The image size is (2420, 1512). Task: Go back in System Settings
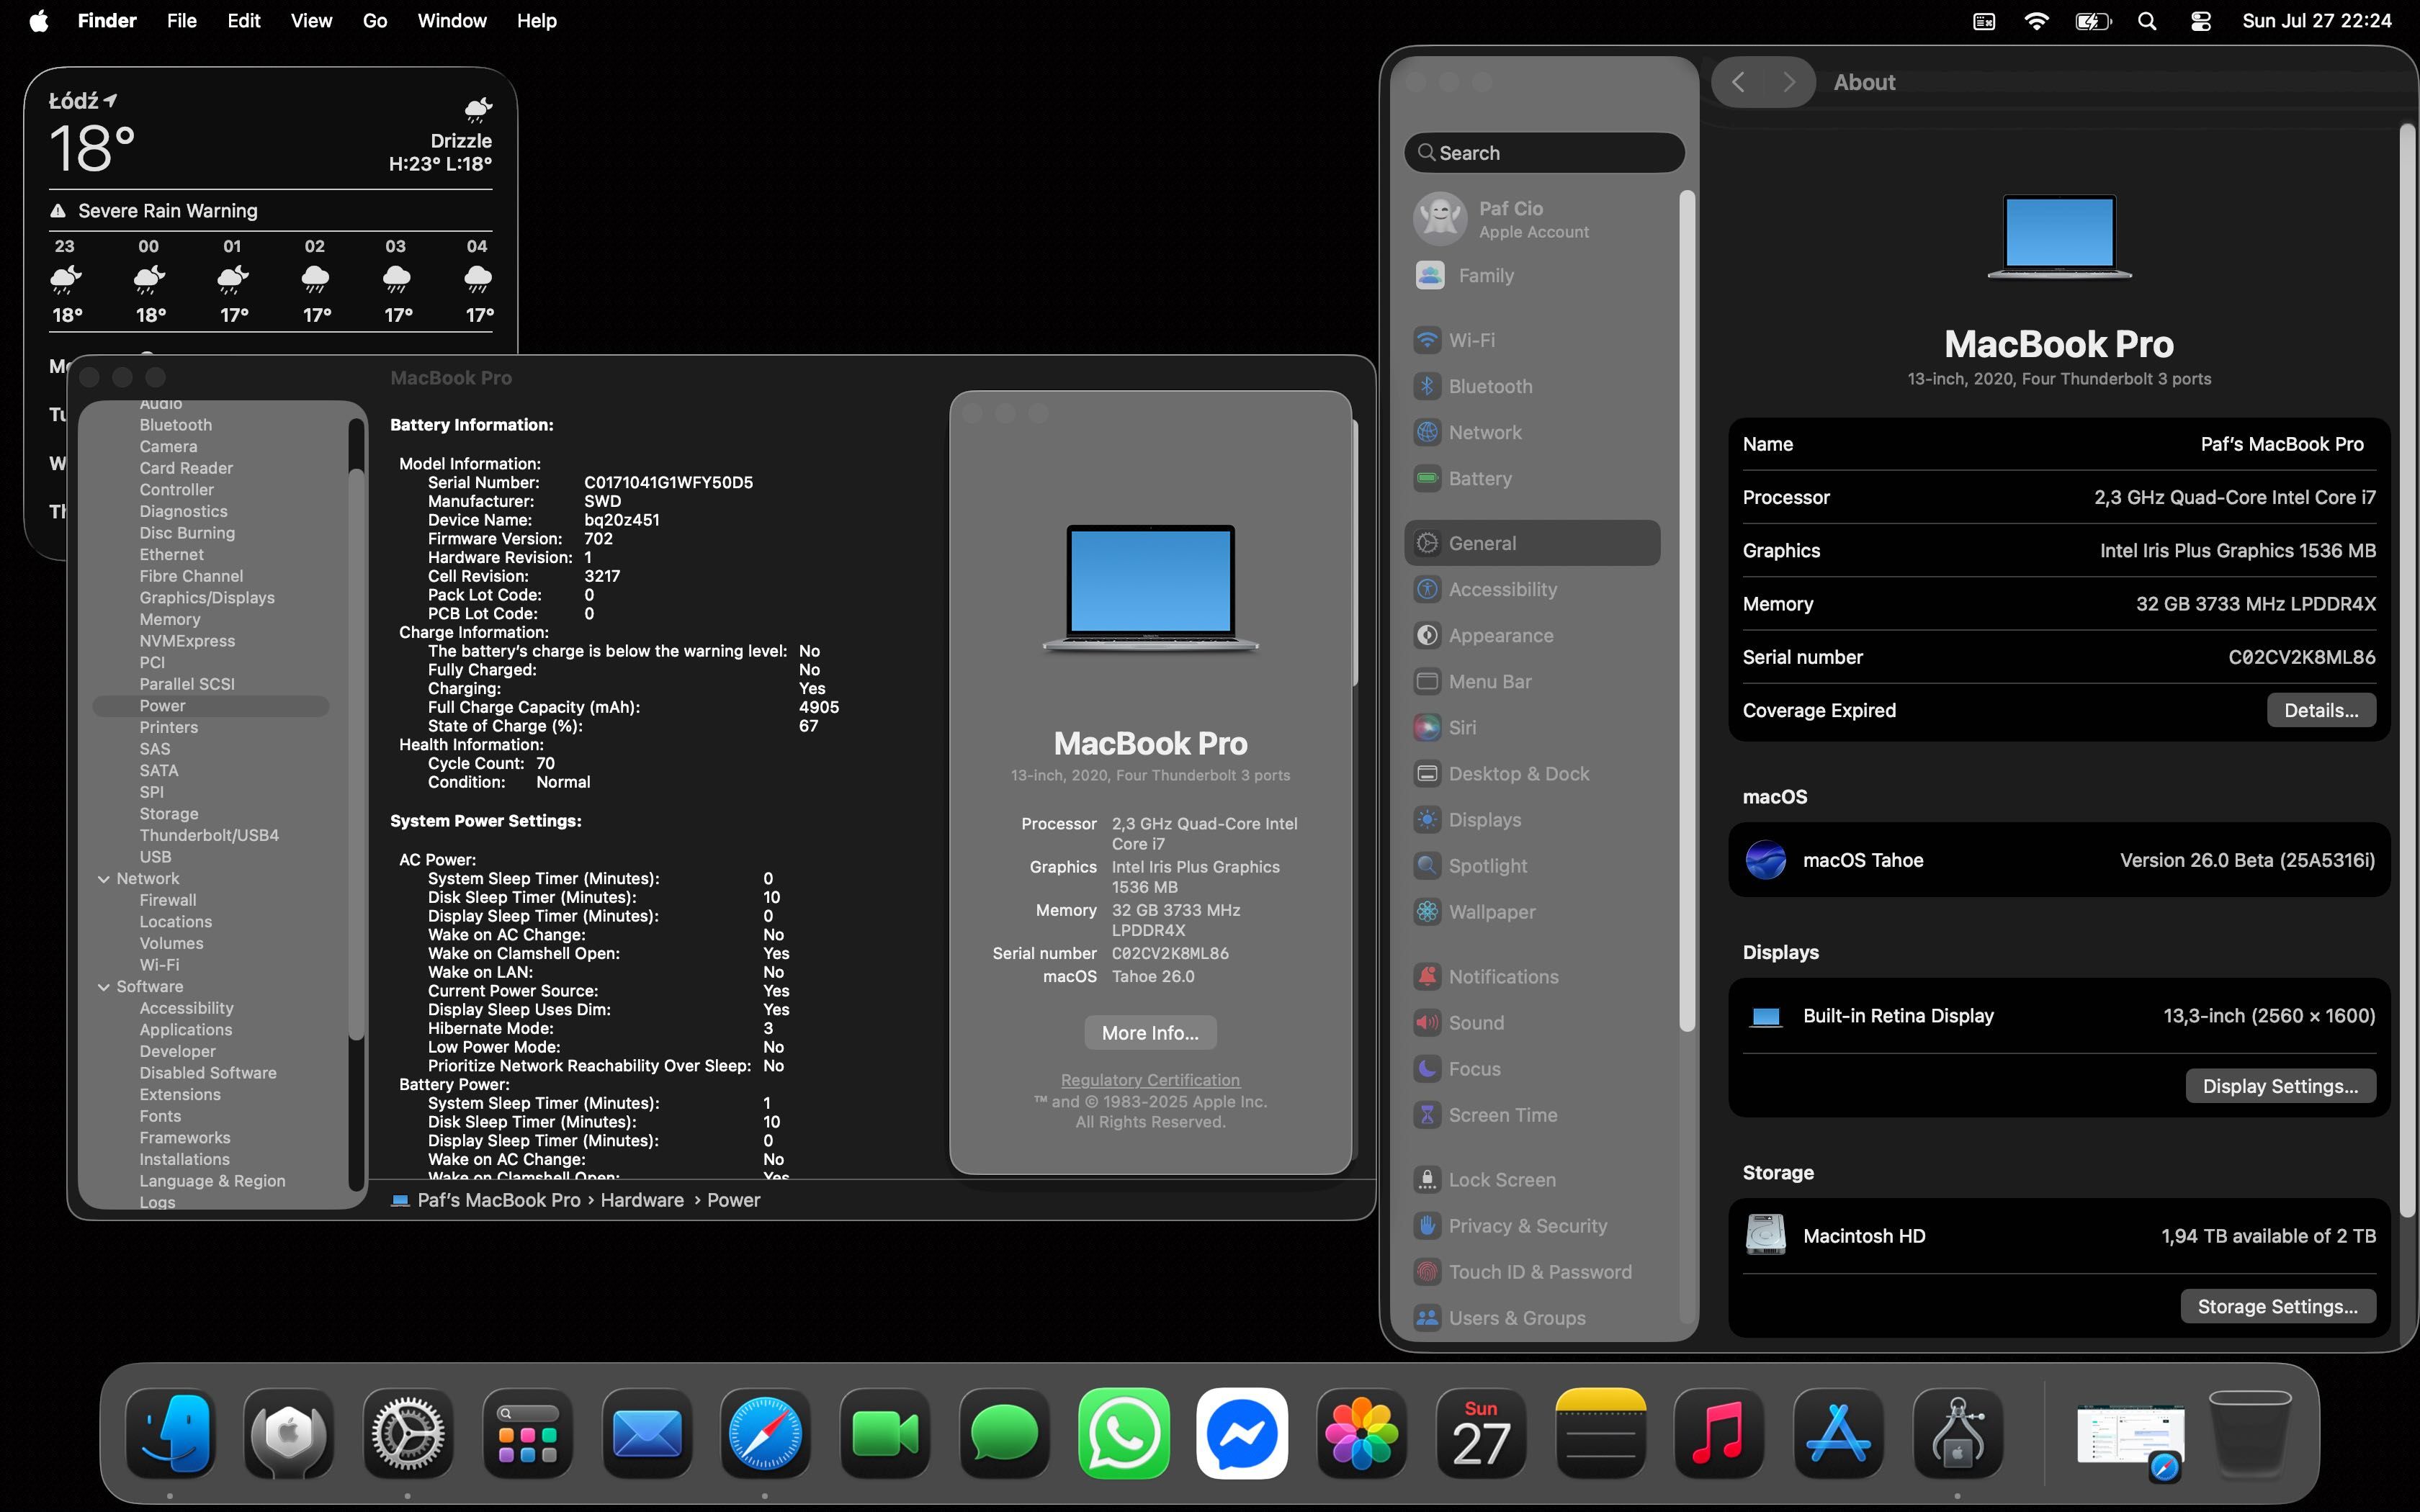pyautogui.click(x=1739, y=82)
